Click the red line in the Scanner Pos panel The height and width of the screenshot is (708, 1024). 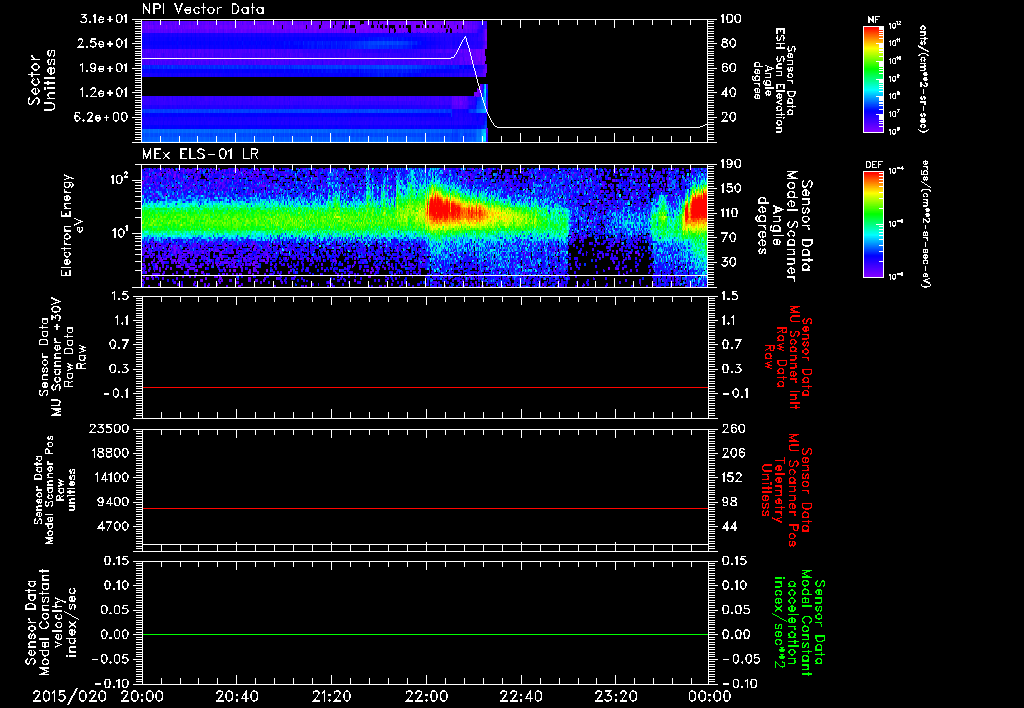[425, 508]
